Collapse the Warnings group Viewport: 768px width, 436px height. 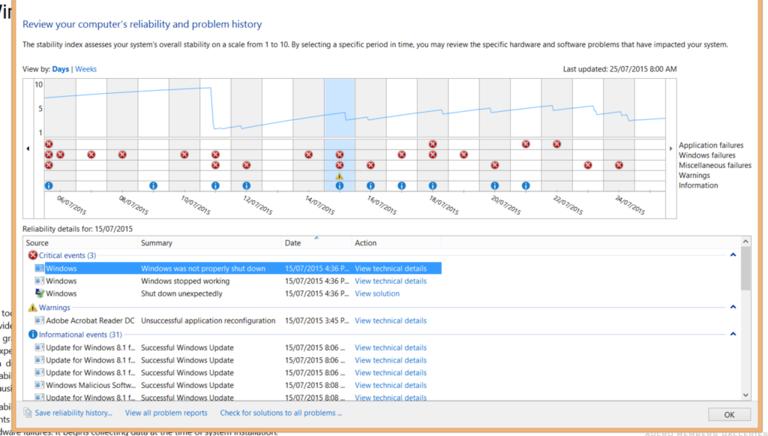coord(733,308)
